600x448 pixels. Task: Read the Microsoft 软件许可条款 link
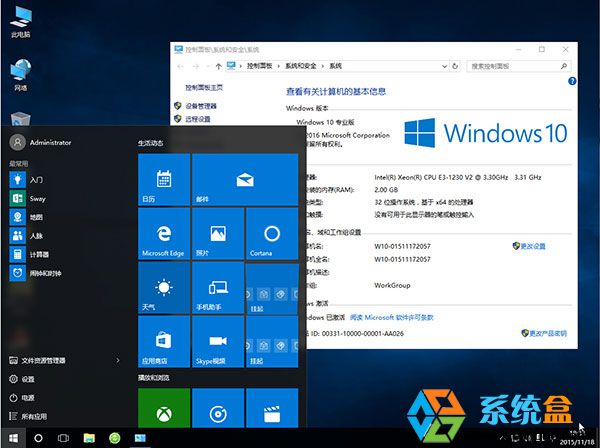tap(391, 317)
